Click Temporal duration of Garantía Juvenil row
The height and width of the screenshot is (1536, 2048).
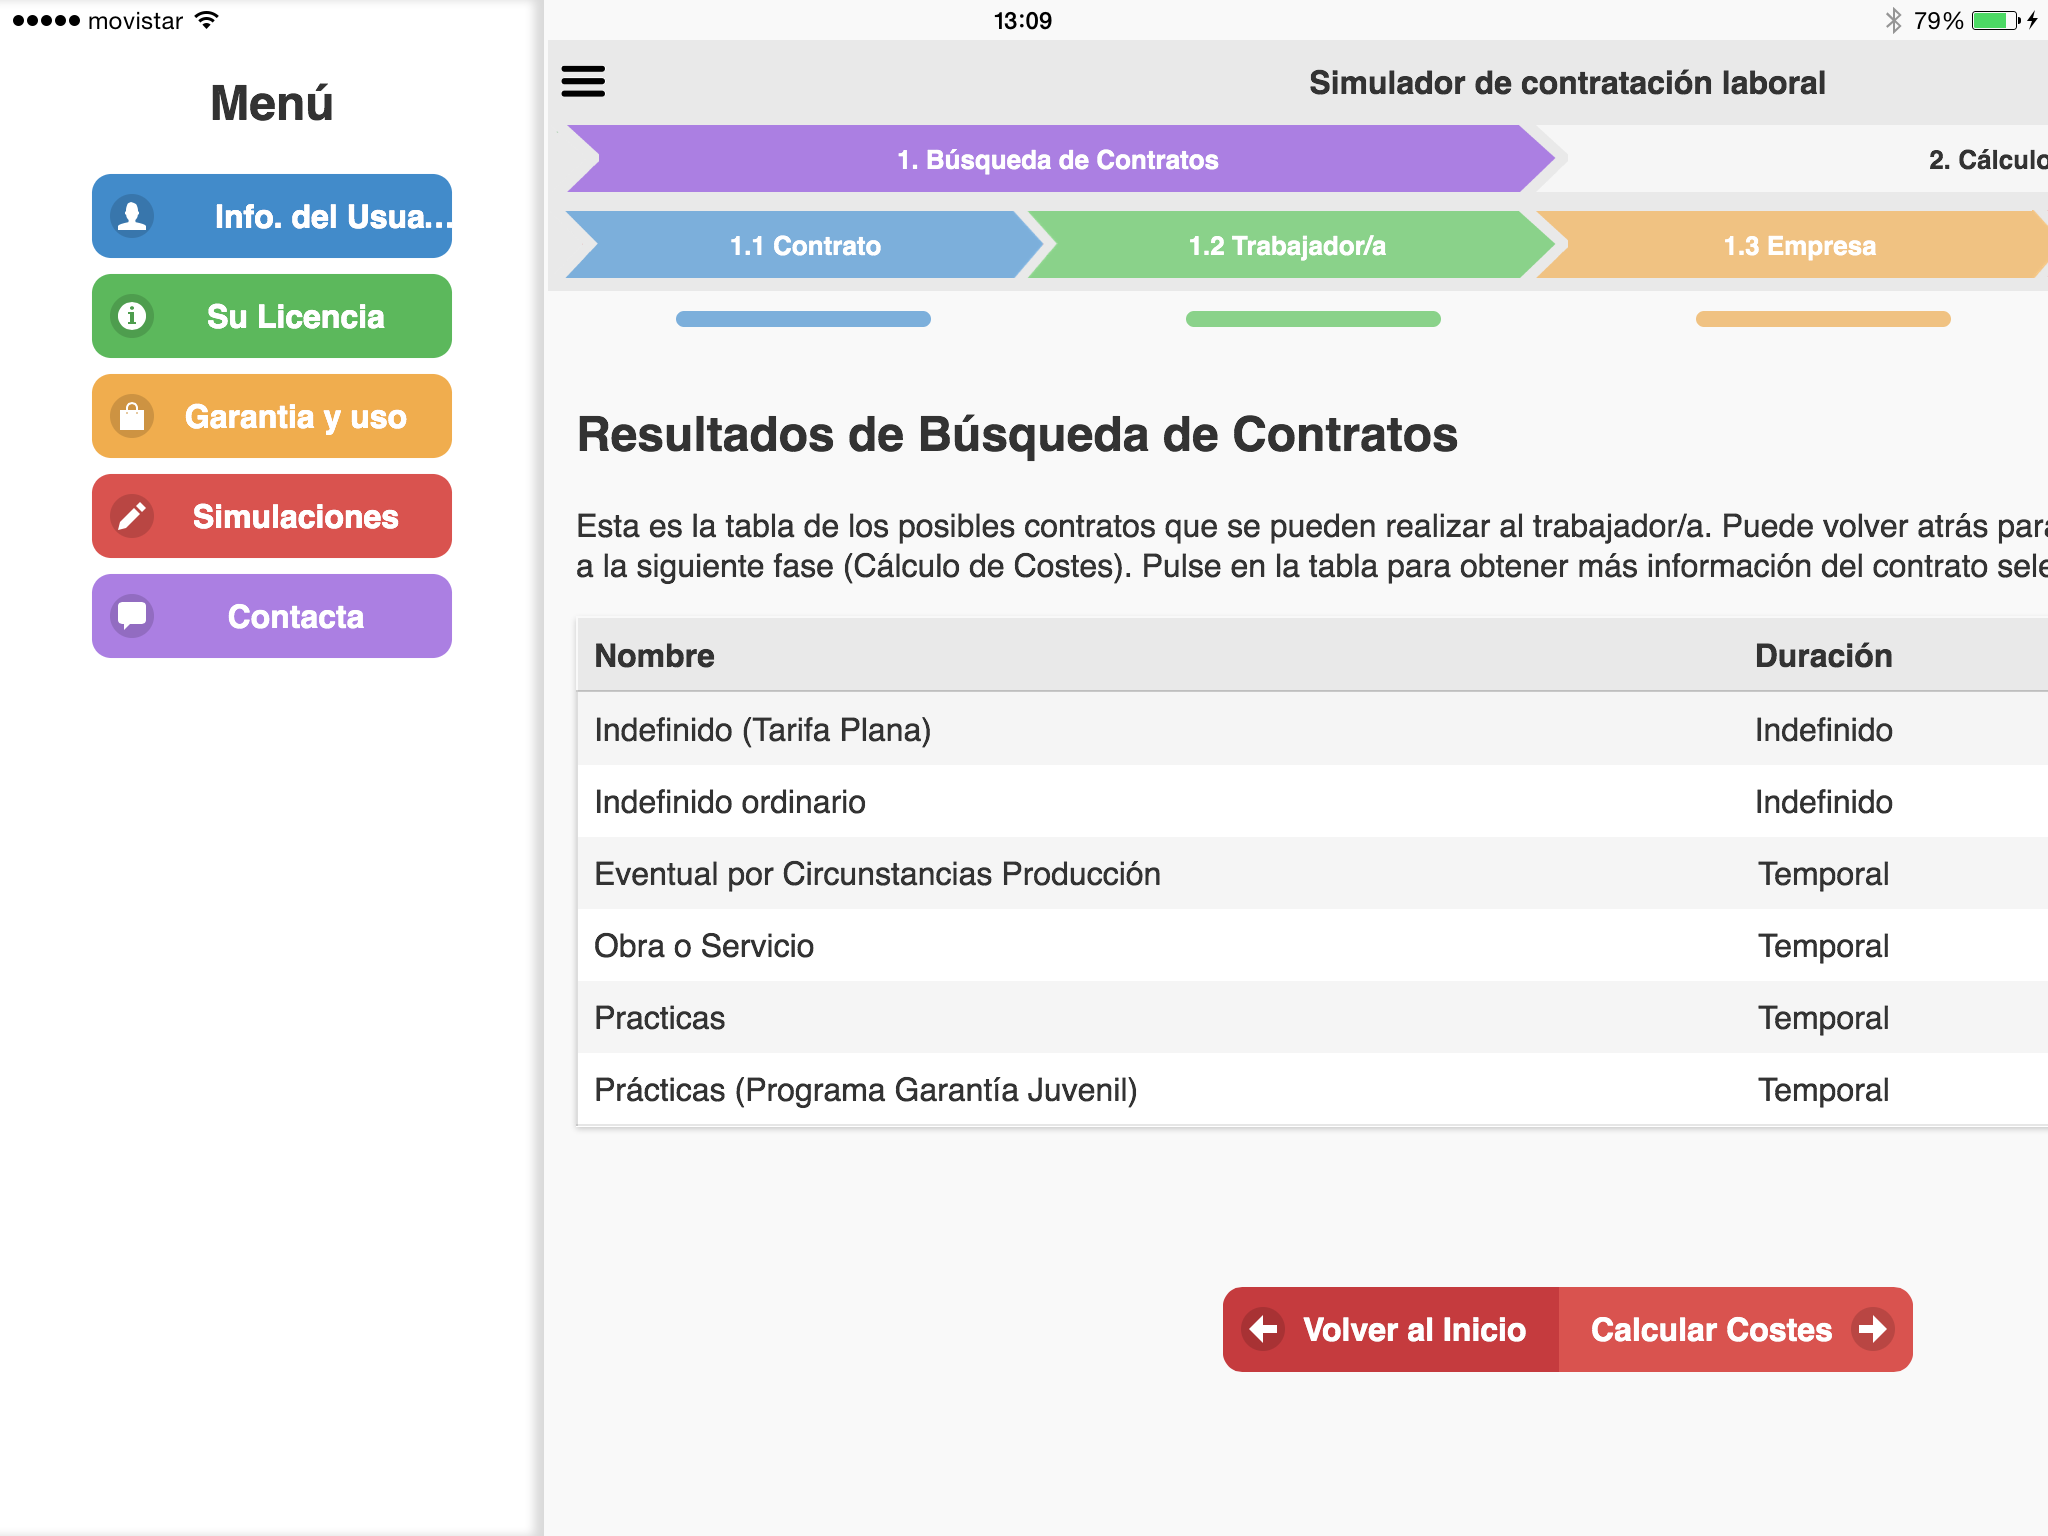1823,1089
